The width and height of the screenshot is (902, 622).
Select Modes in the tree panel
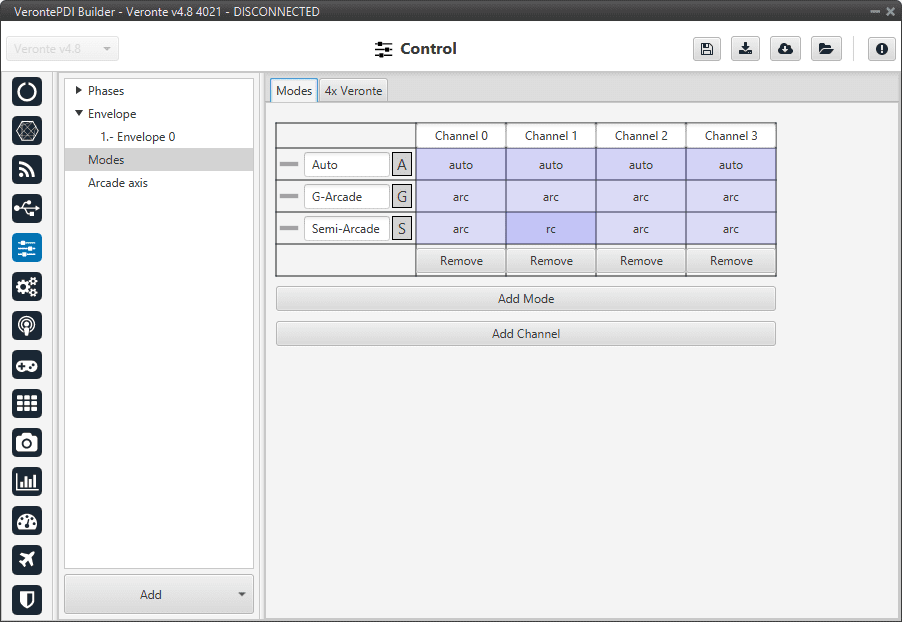pos(159,159)
